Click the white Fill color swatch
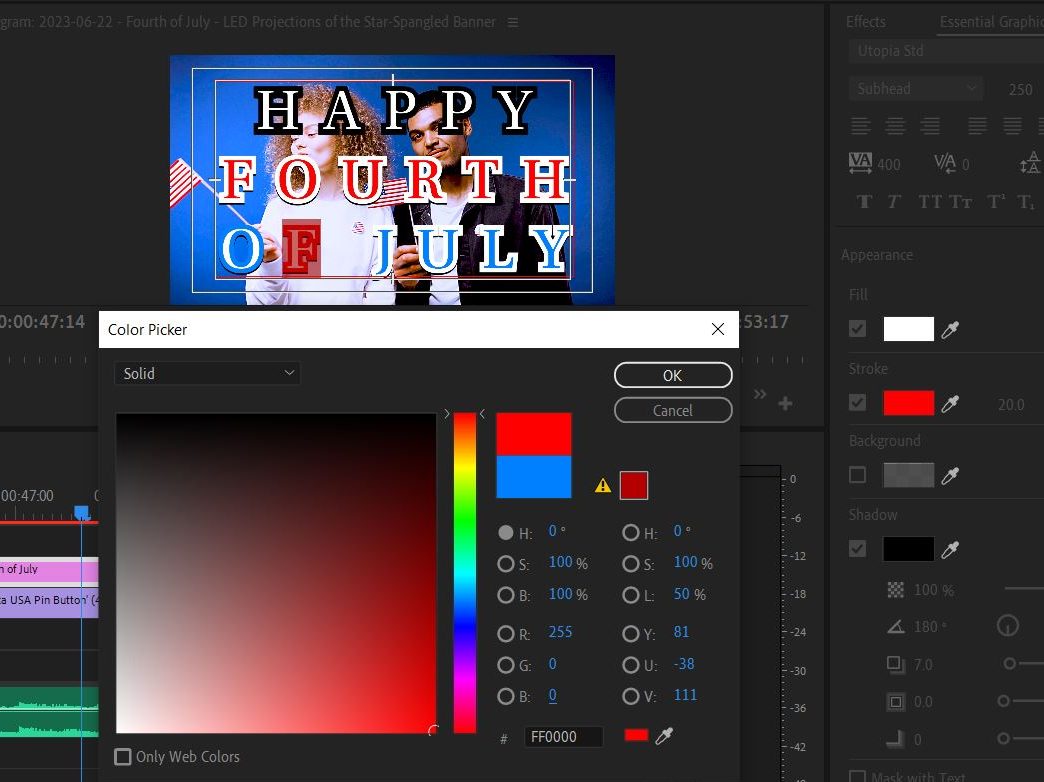The width and height of the screenshot is (1044, 782). click(908, 329)
